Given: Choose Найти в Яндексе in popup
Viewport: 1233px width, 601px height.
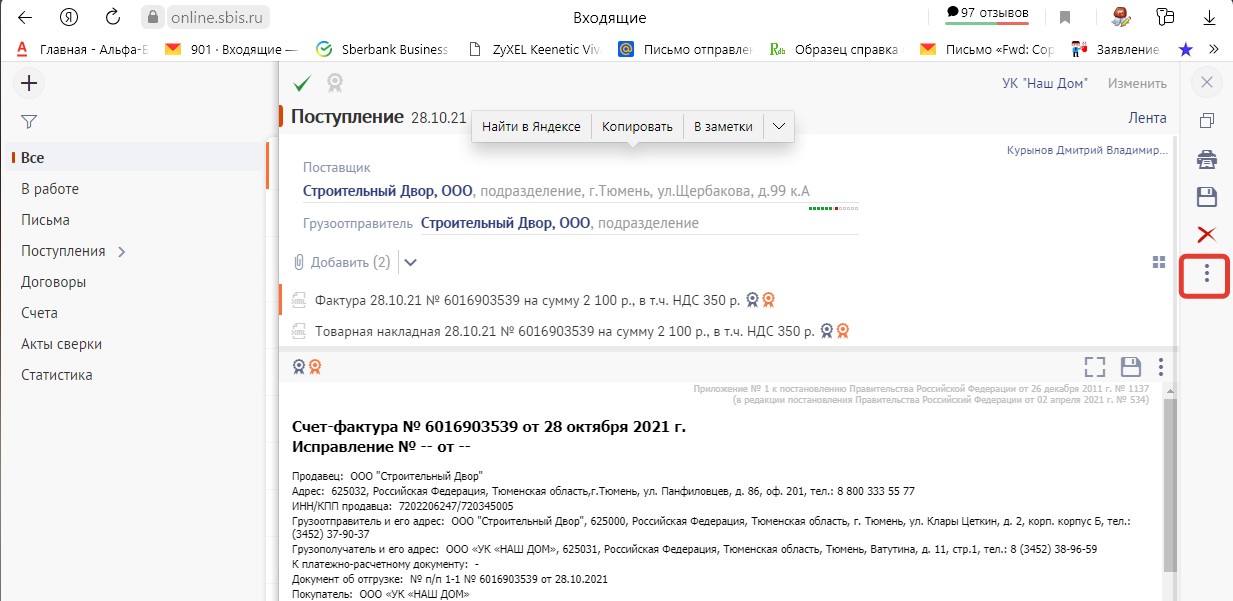Looking at the screenshot, I should pos(531,127).
